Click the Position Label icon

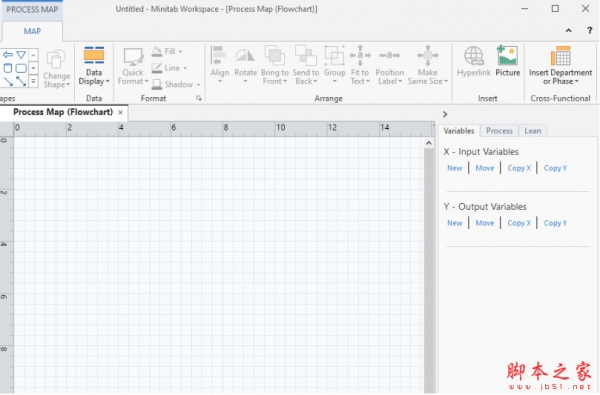tap(389, 55)
